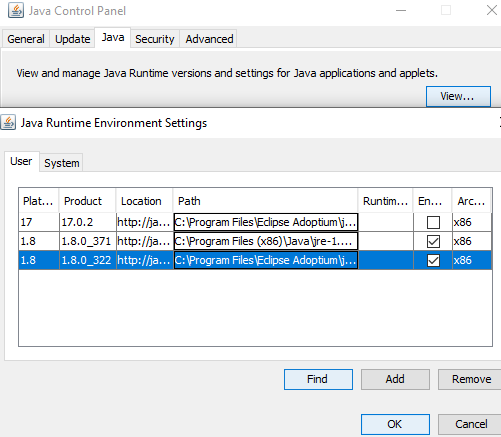
Task: Click the Find button
Action: coord(318,379)
